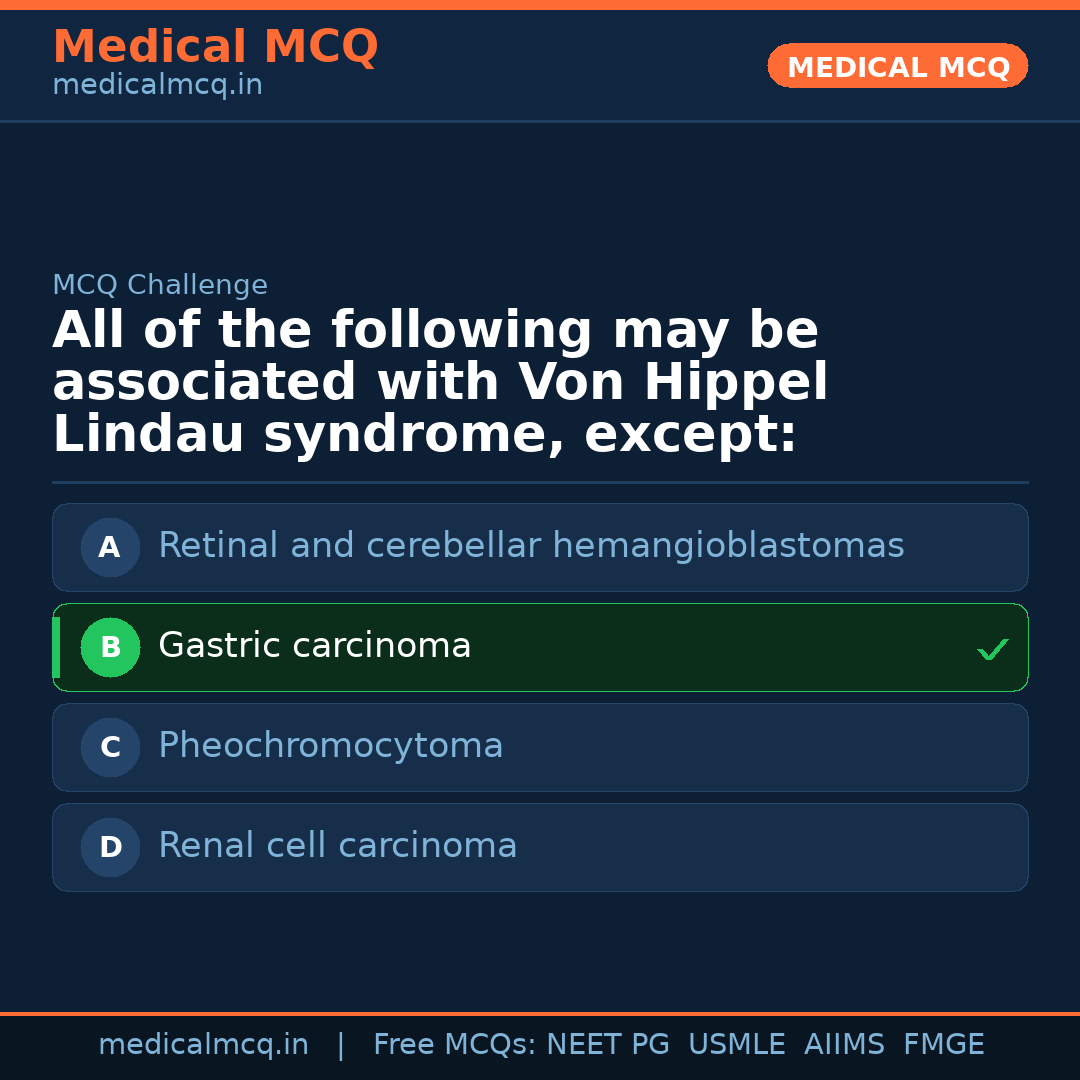Select the Gastric carcinoma answer text
Screen dimensions: 1080x1080
[314, 646]
